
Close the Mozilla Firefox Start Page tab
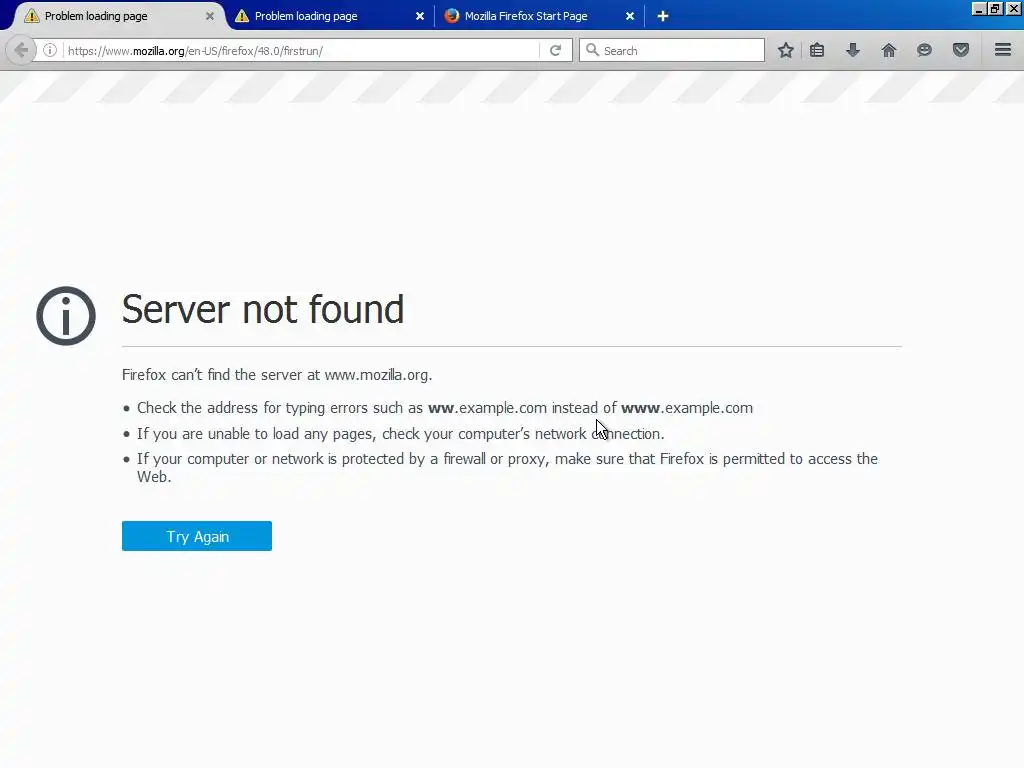pos(630,16)
